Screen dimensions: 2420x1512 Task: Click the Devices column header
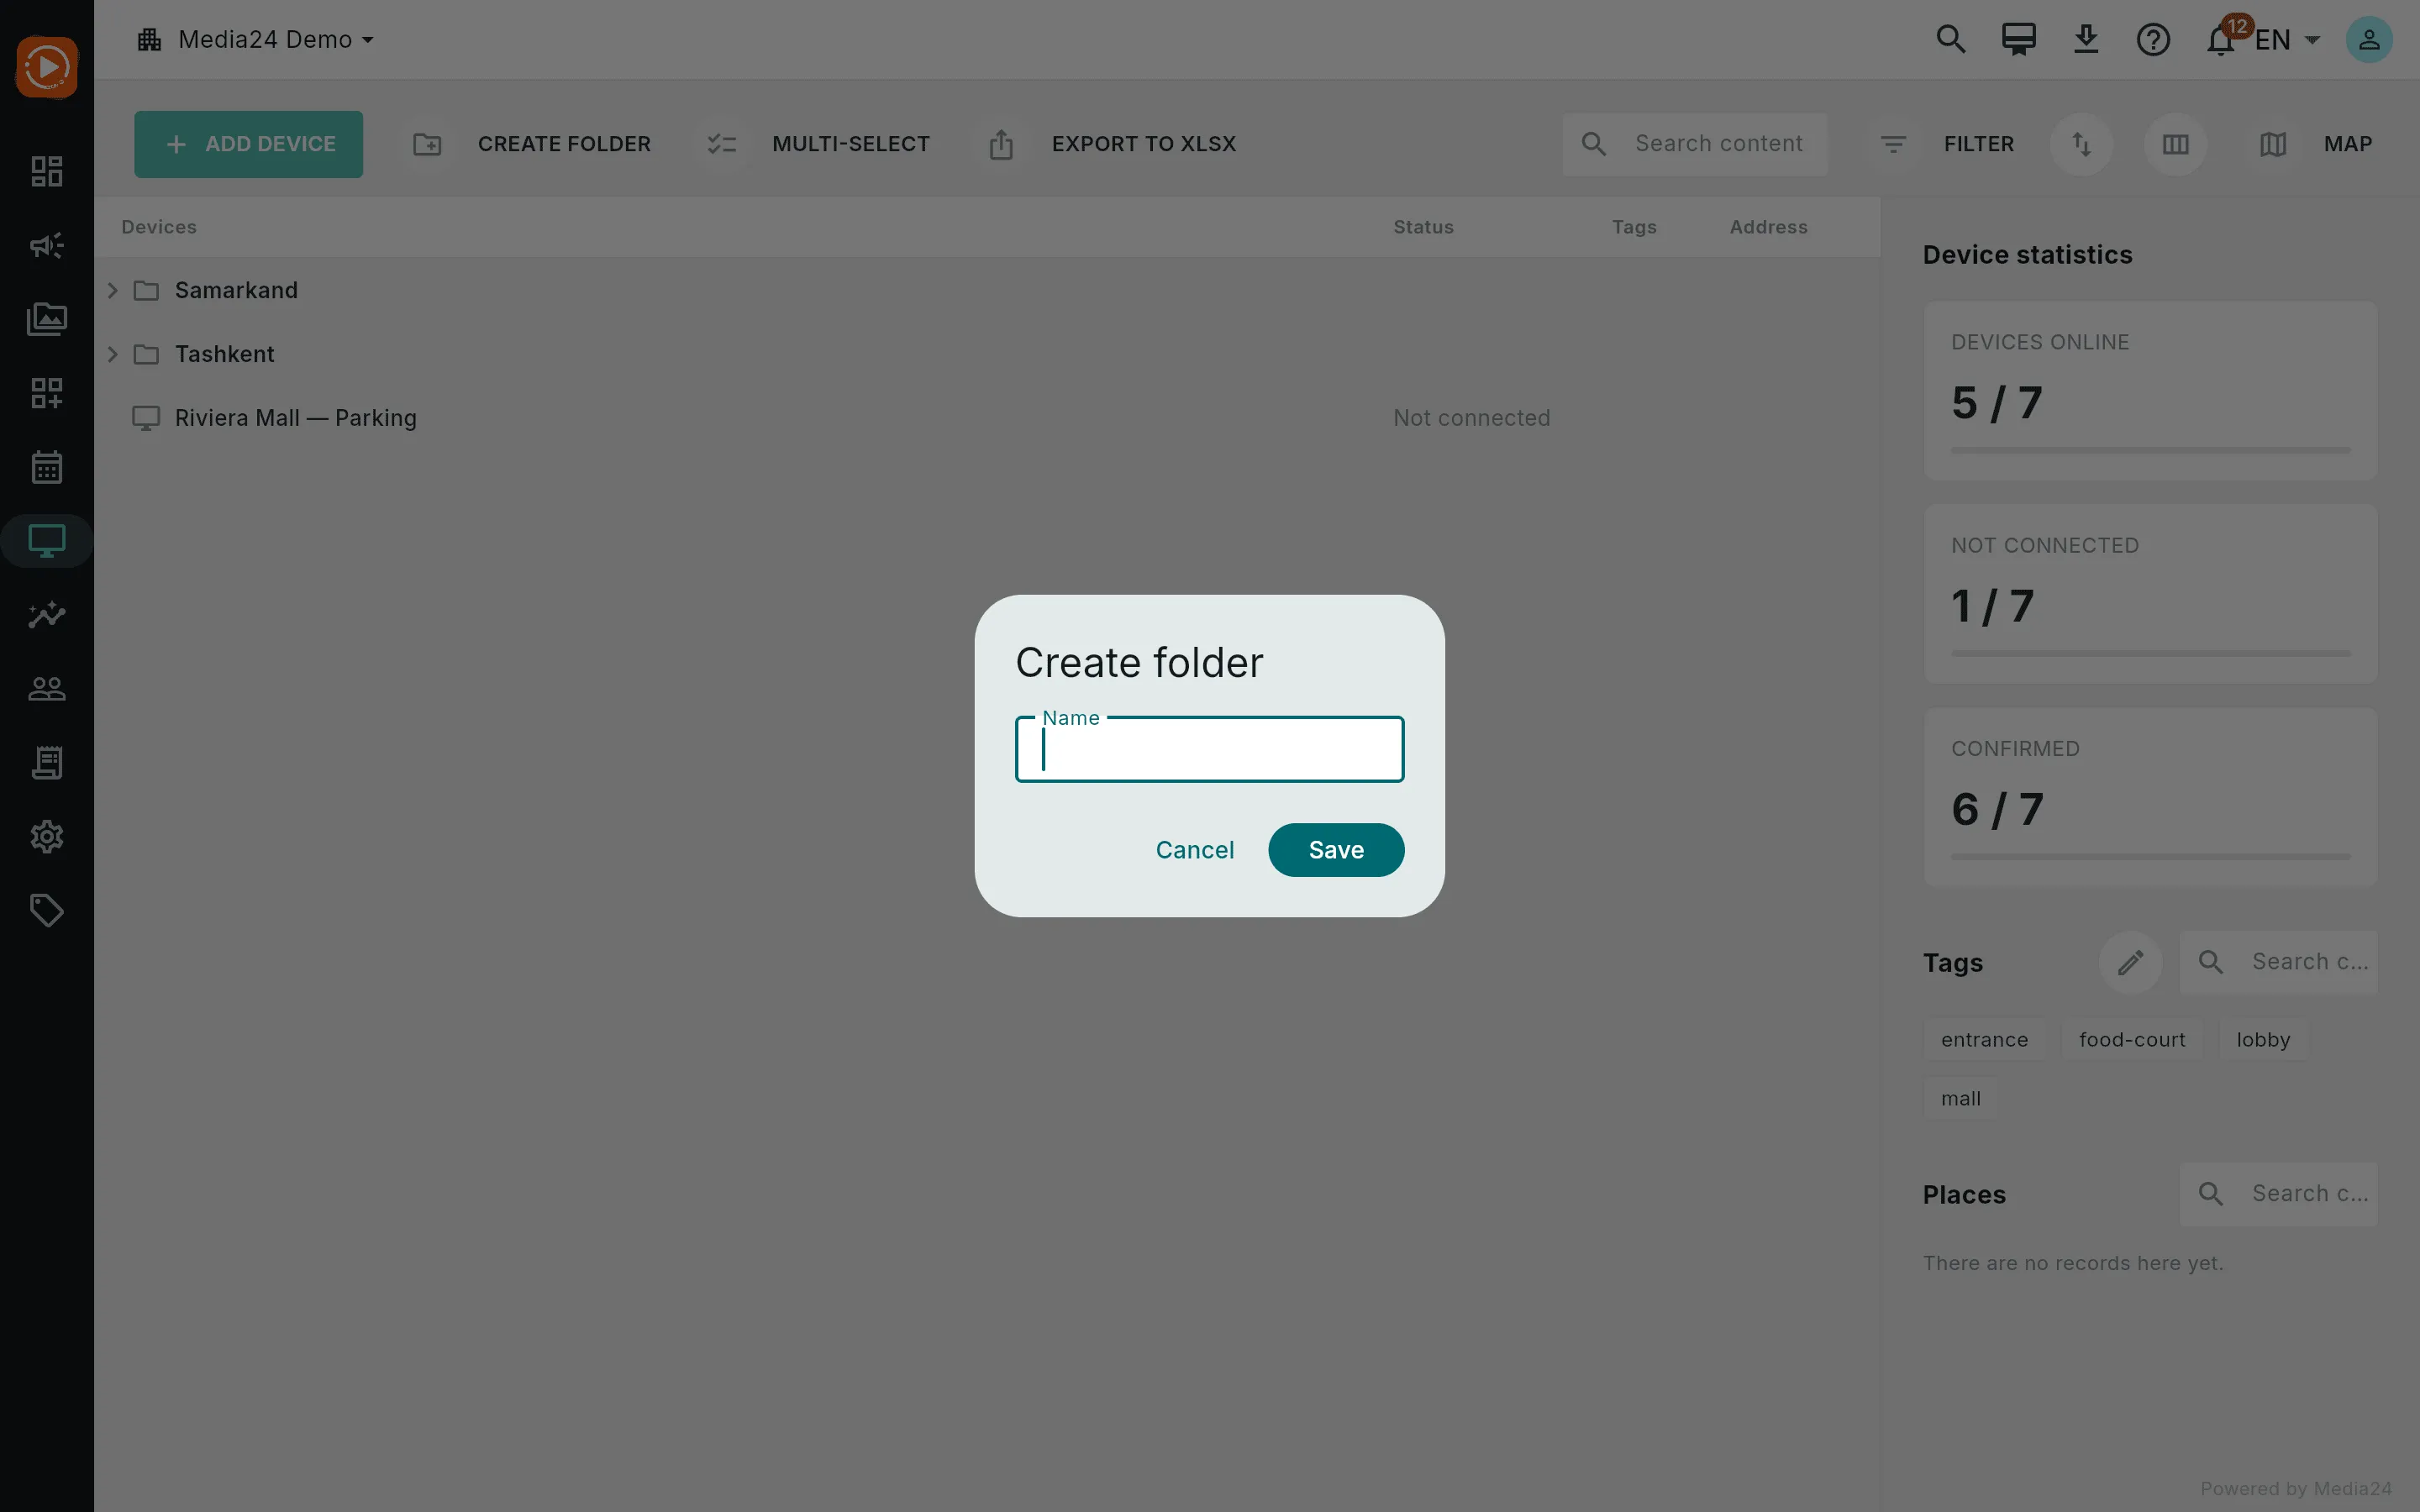click(159, 227)
